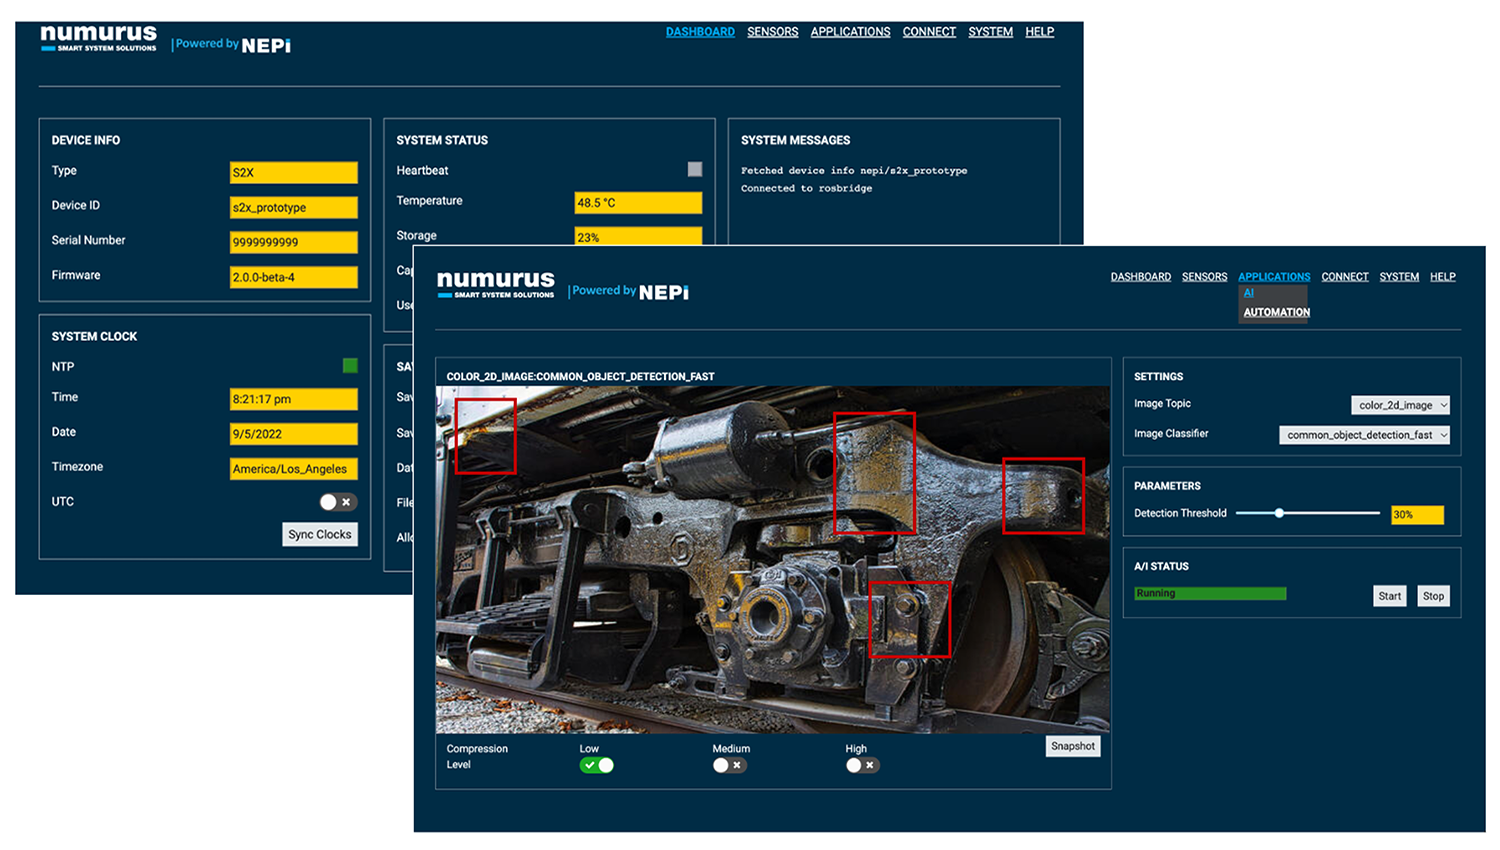Open the Image Topic dropdown
Viewport: 1500px width, 850px height.
click(x=1400, y=405)
